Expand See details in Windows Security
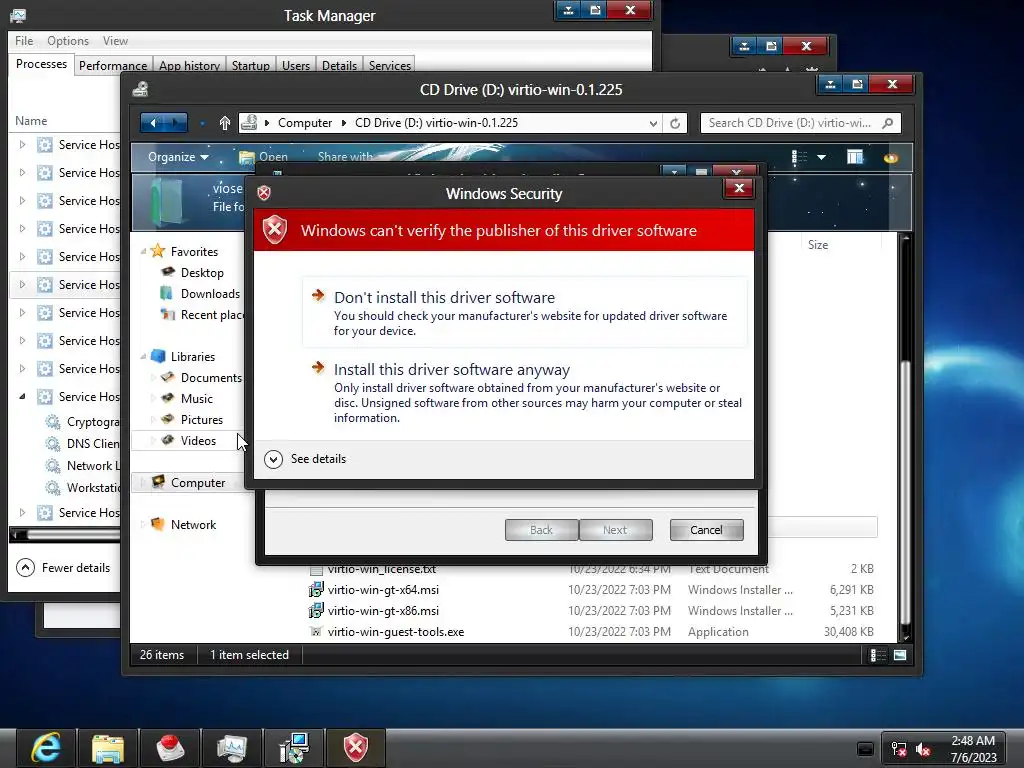 pos(274,459)
